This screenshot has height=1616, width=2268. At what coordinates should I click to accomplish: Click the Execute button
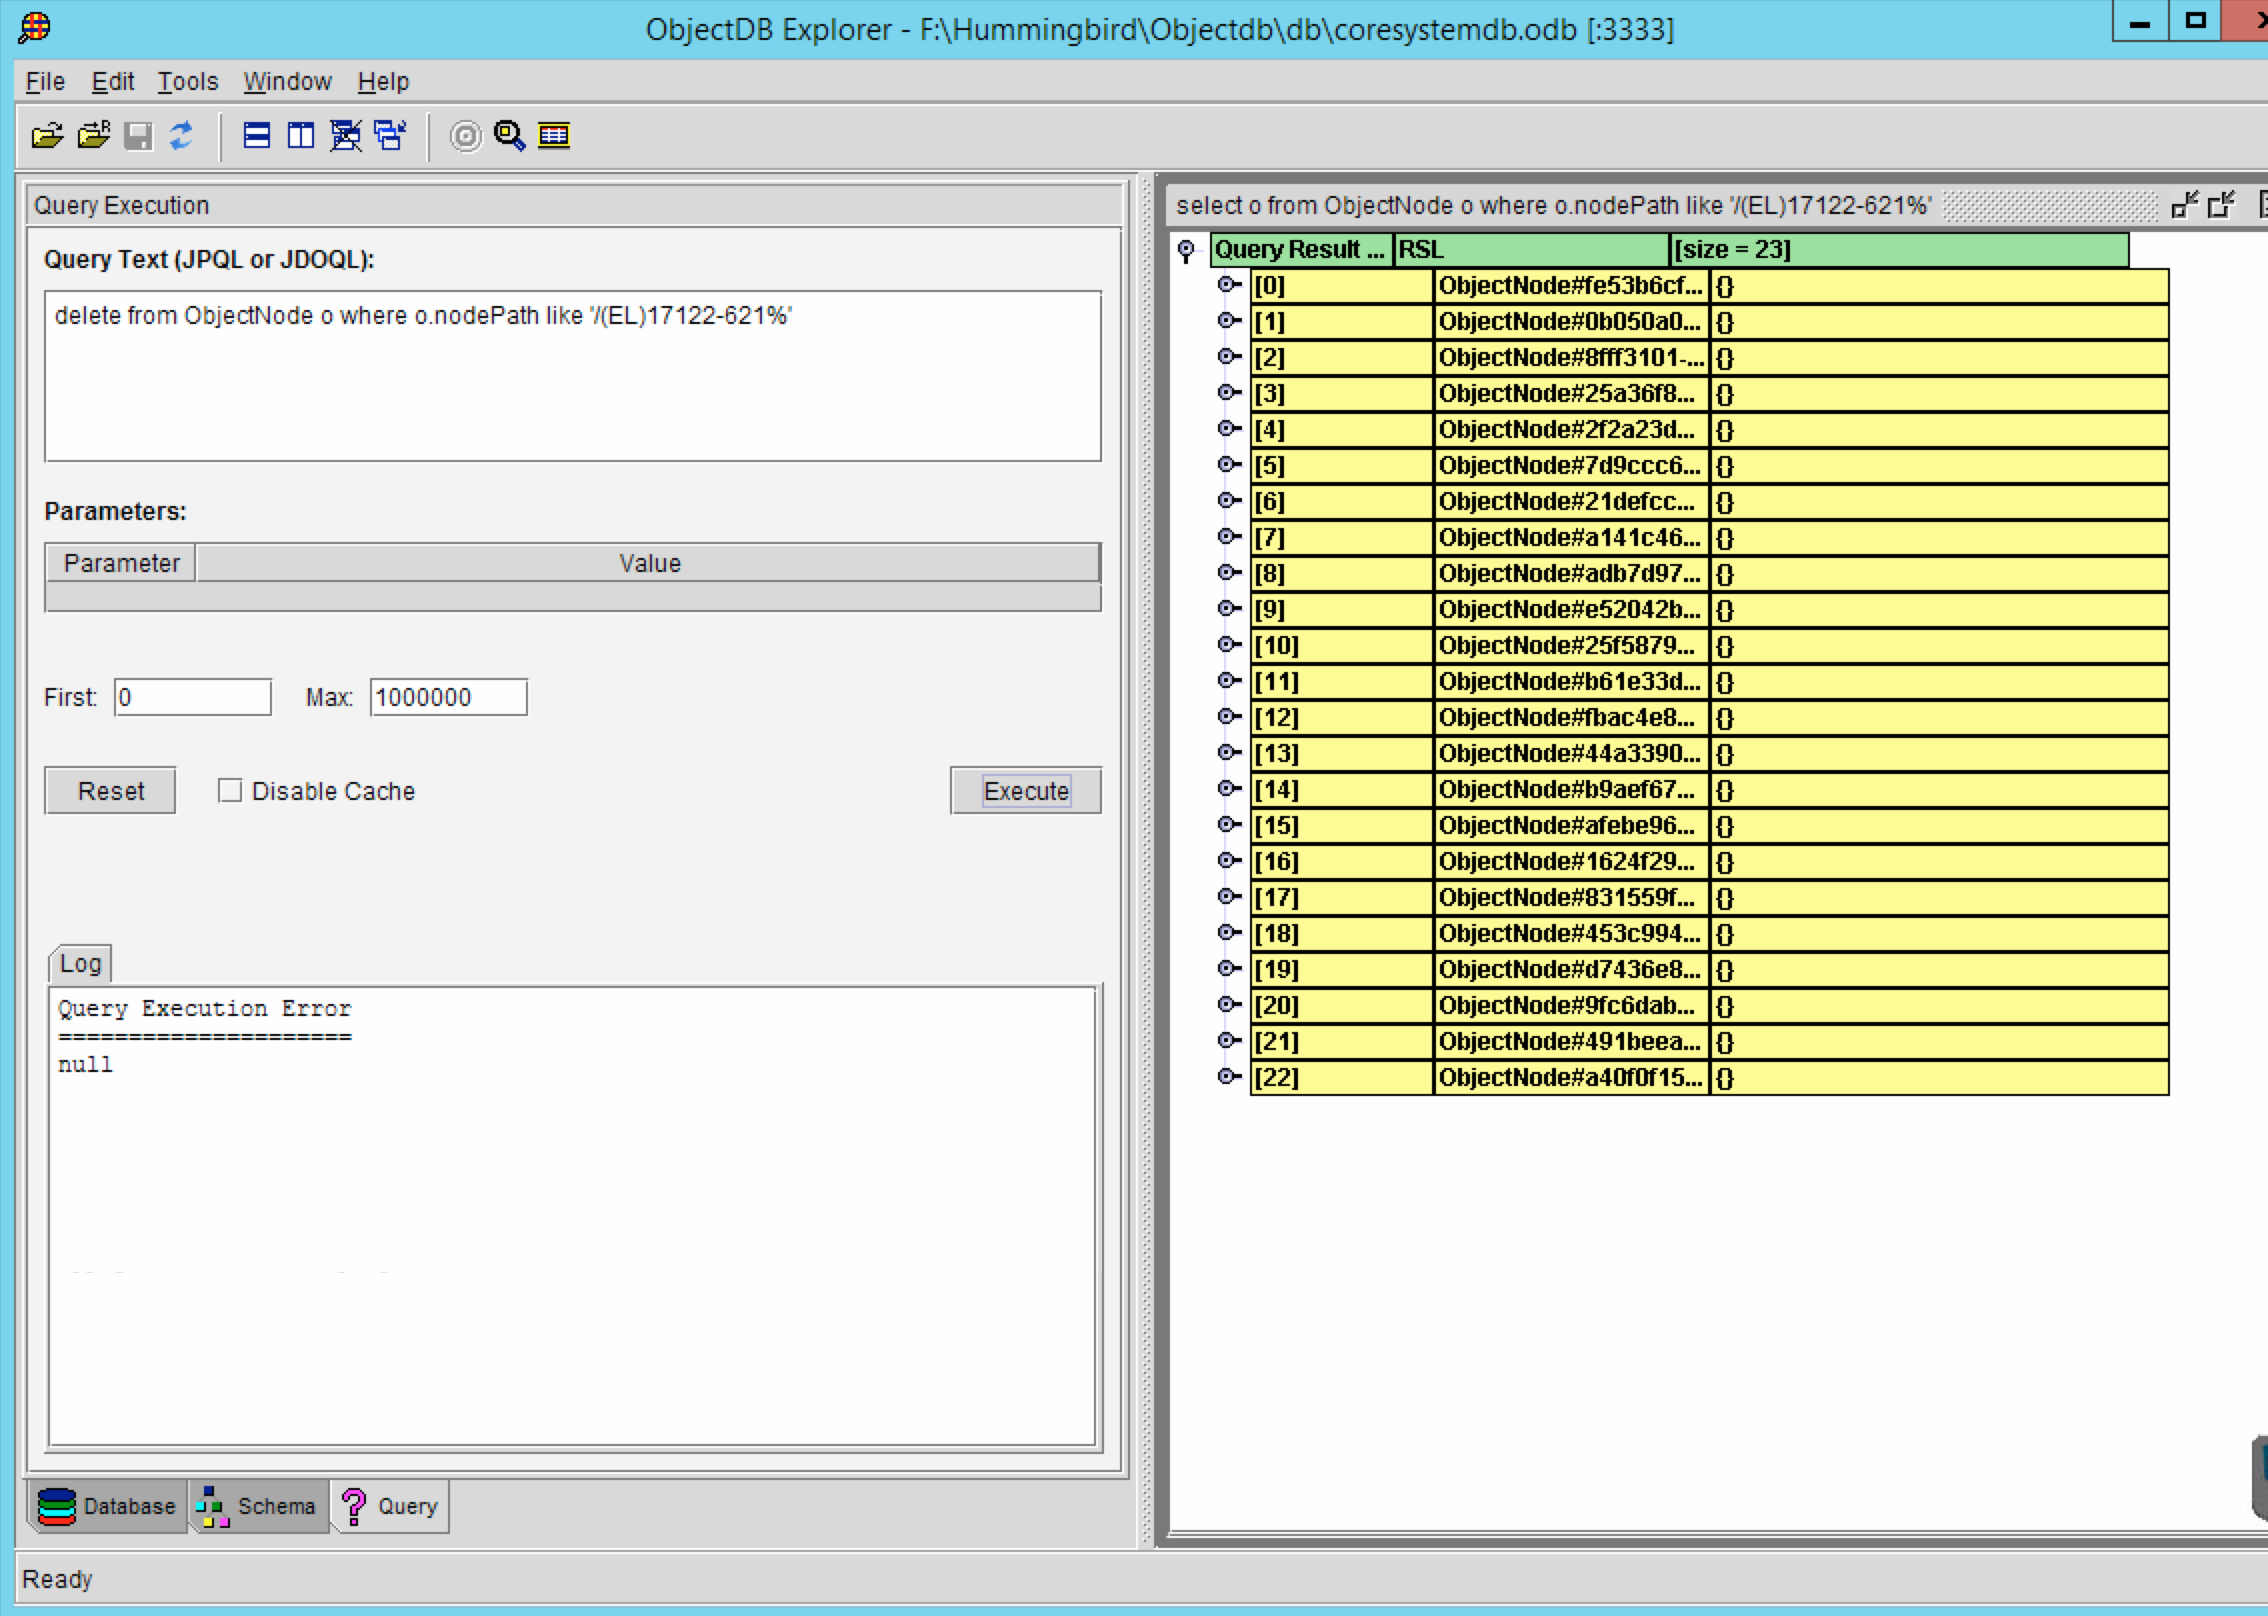point(1026,791)
